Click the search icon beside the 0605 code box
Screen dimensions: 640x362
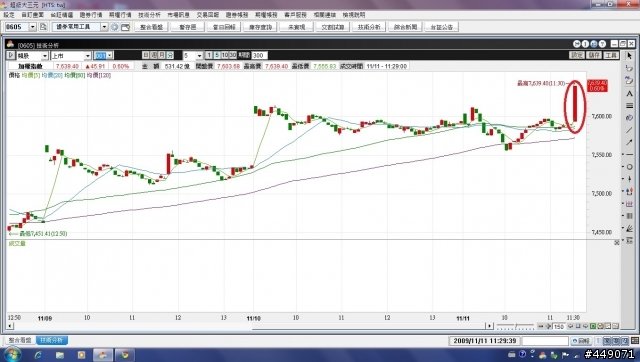click(43, 27)
